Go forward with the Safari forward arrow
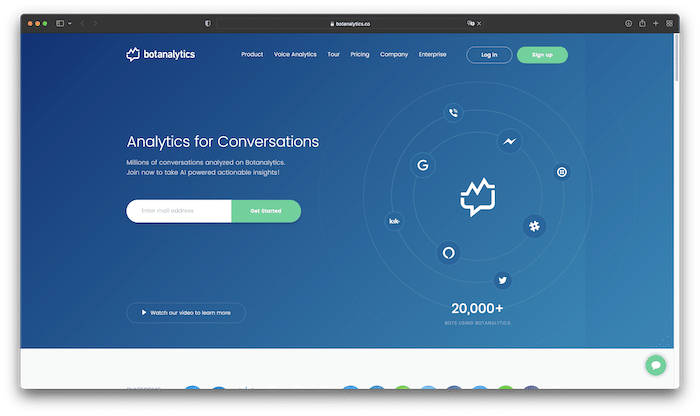 click(x=95, y=23)
